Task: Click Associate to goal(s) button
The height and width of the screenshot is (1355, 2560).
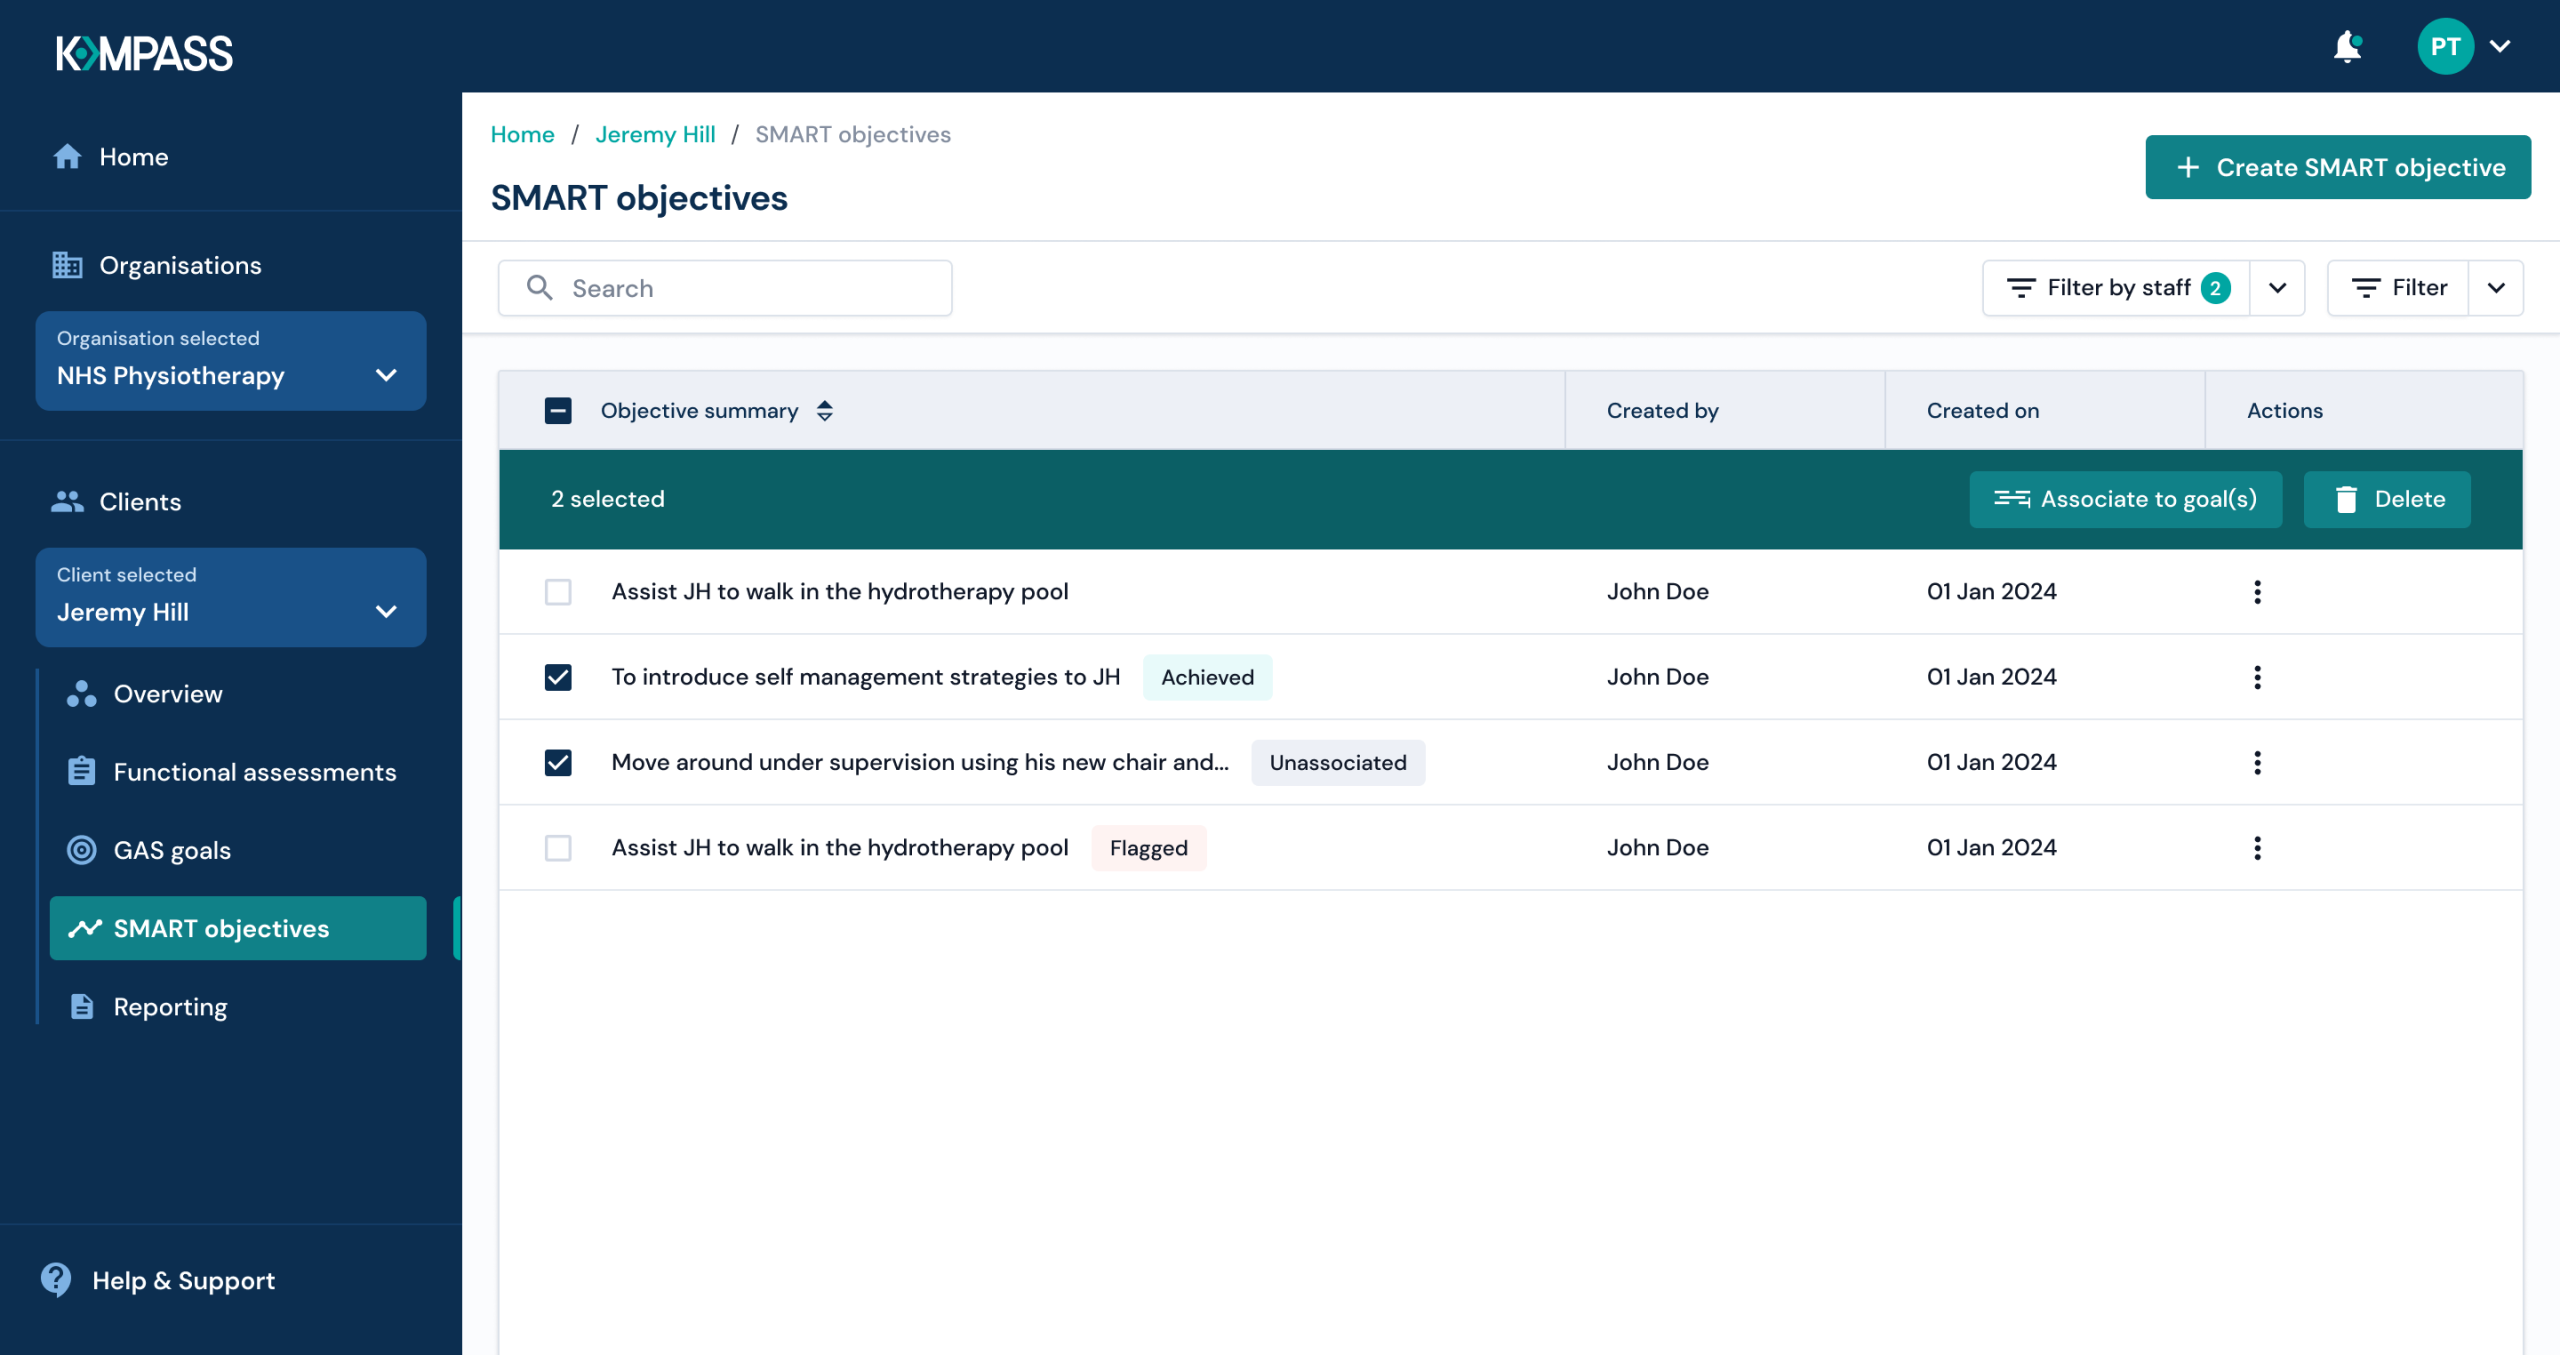Action: tap(2125, 499)
